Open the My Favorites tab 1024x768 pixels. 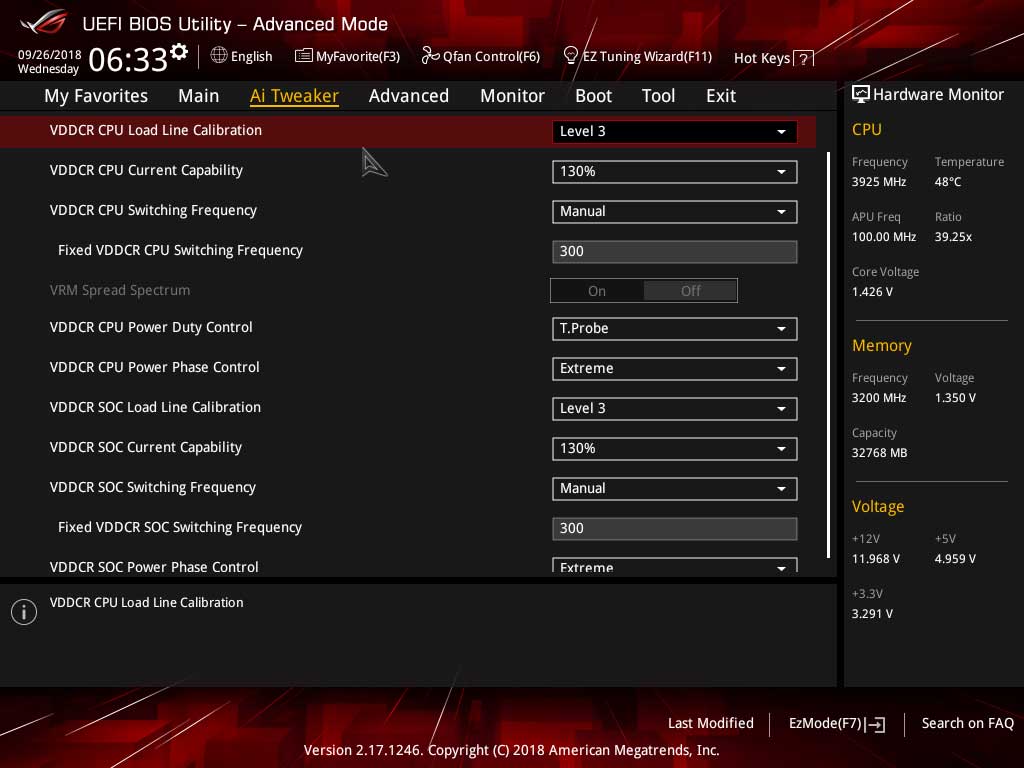(96, 96)
